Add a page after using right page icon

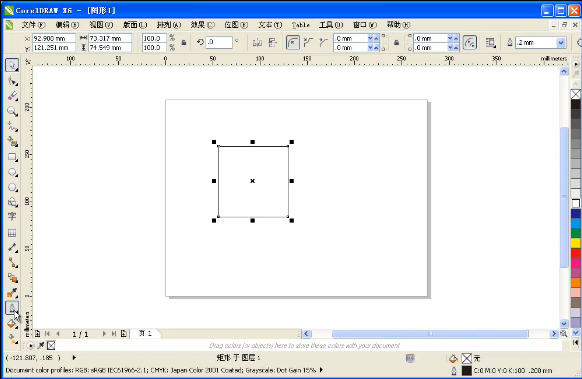point(124,334)
